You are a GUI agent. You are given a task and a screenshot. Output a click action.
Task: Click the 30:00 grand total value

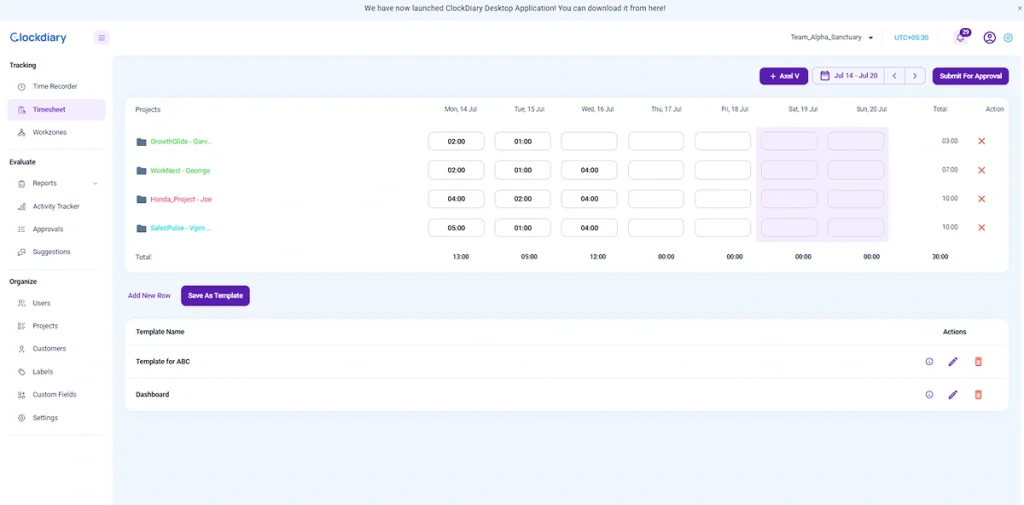940,257
